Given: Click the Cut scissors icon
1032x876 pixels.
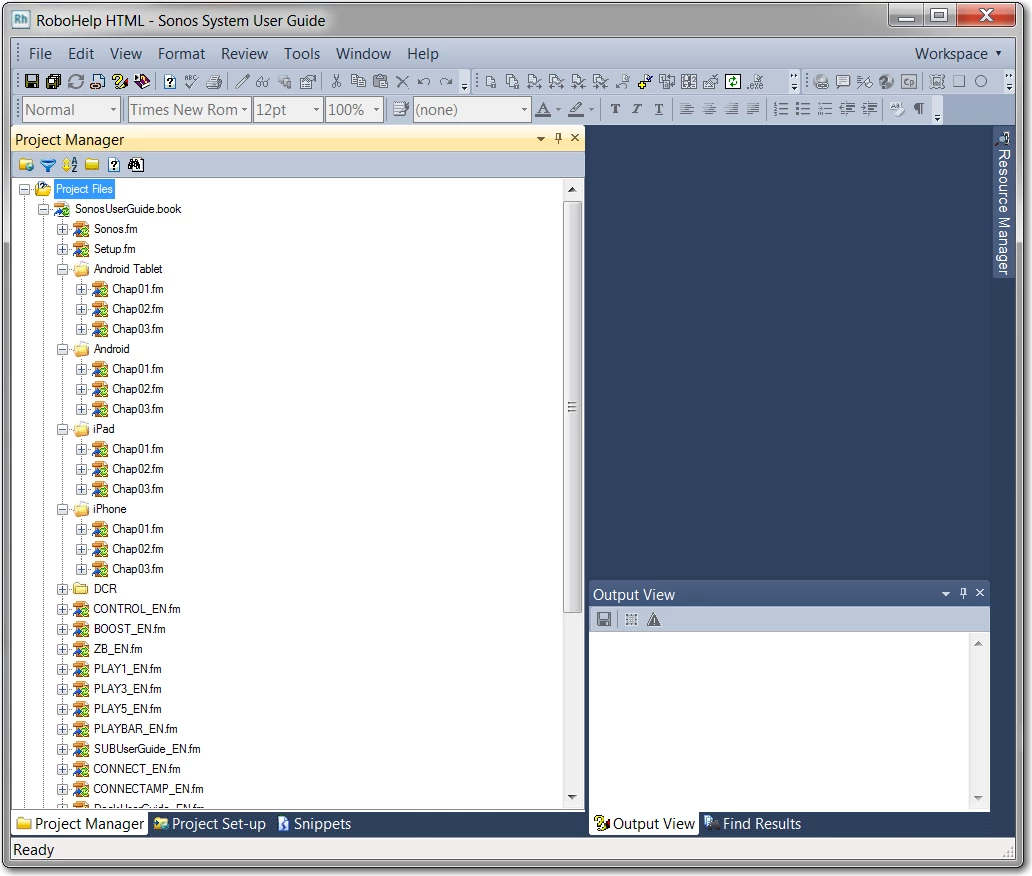Looking at the screenshot, I should point(336,82).
